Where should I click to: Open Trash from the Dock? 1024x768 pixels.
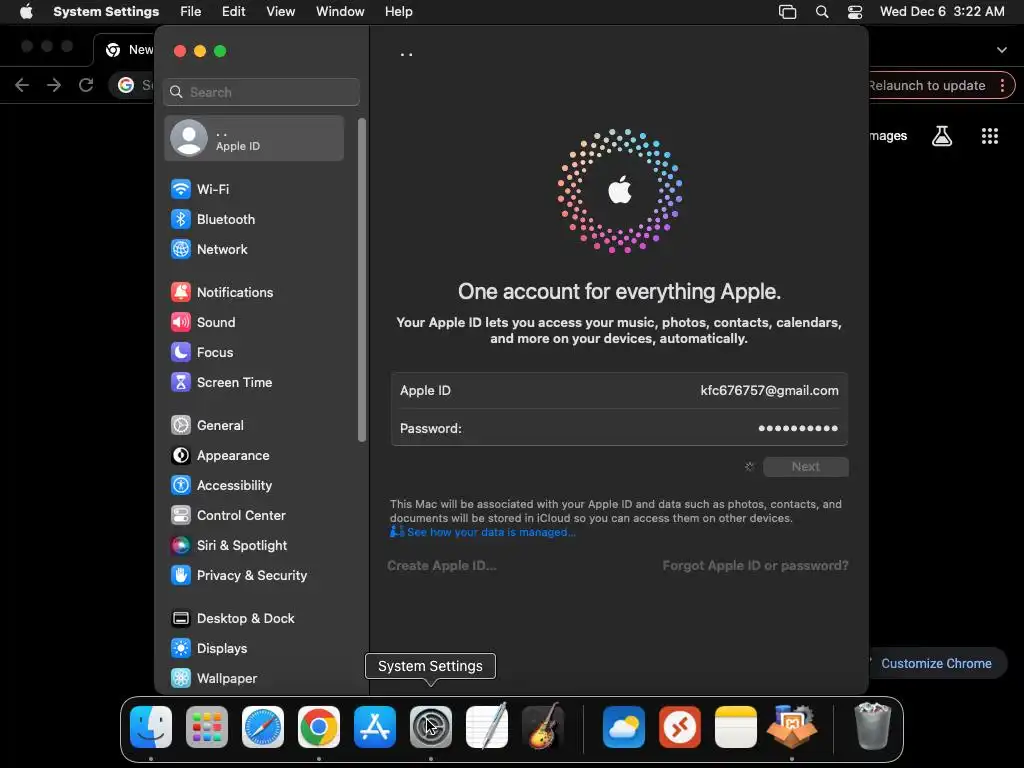click(x=872, y=727)
